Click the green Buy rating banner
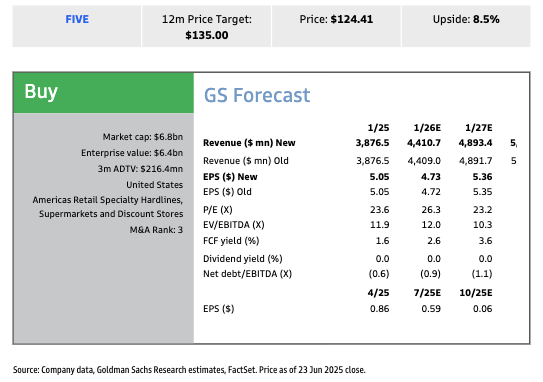 [104, 93]
